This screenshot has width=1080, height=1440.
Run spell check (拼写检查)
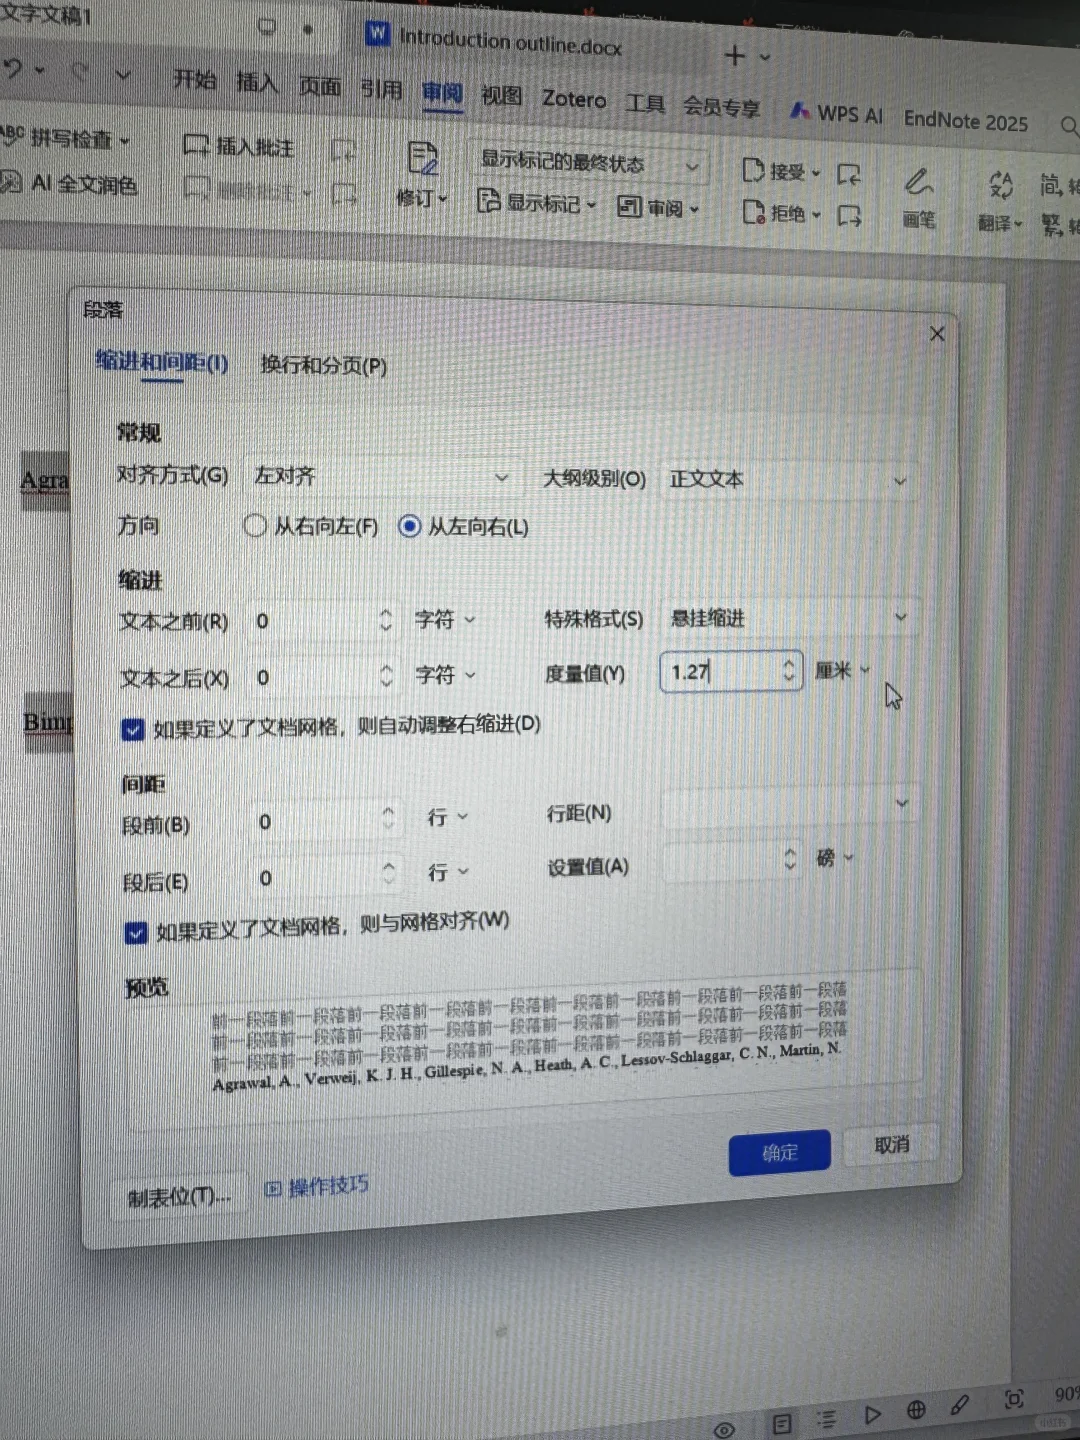pyautogui.click(x=70, y=140)
